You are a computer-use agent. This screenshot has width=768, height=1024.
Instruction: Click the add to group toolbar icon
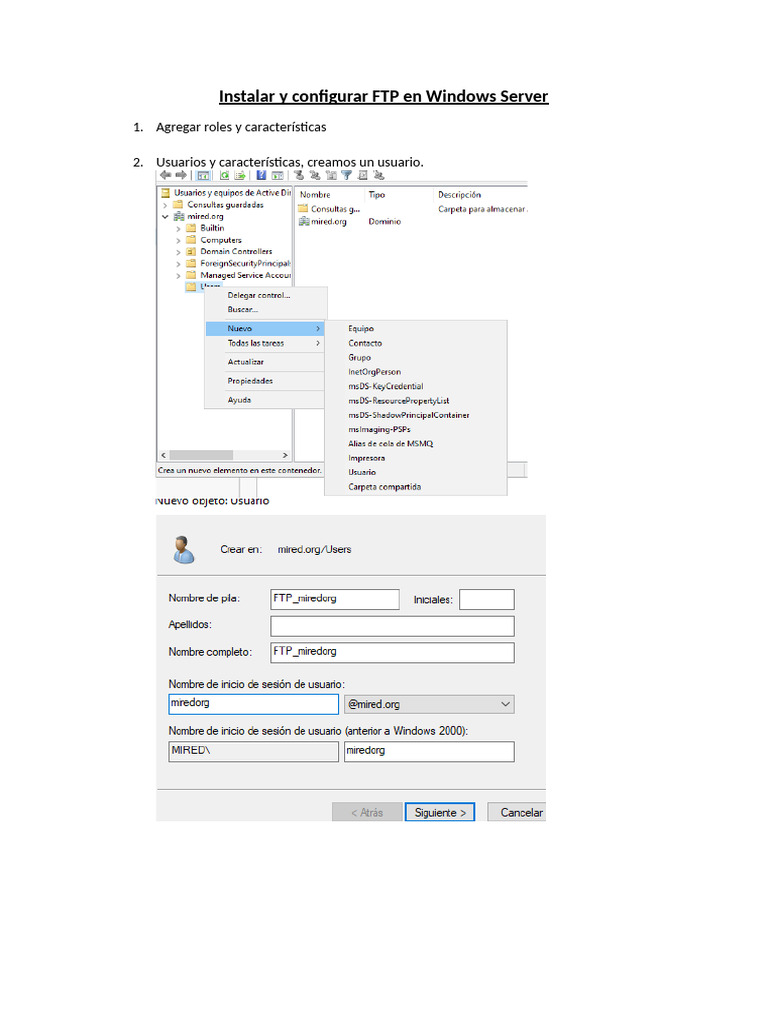[x=379, y=175]
